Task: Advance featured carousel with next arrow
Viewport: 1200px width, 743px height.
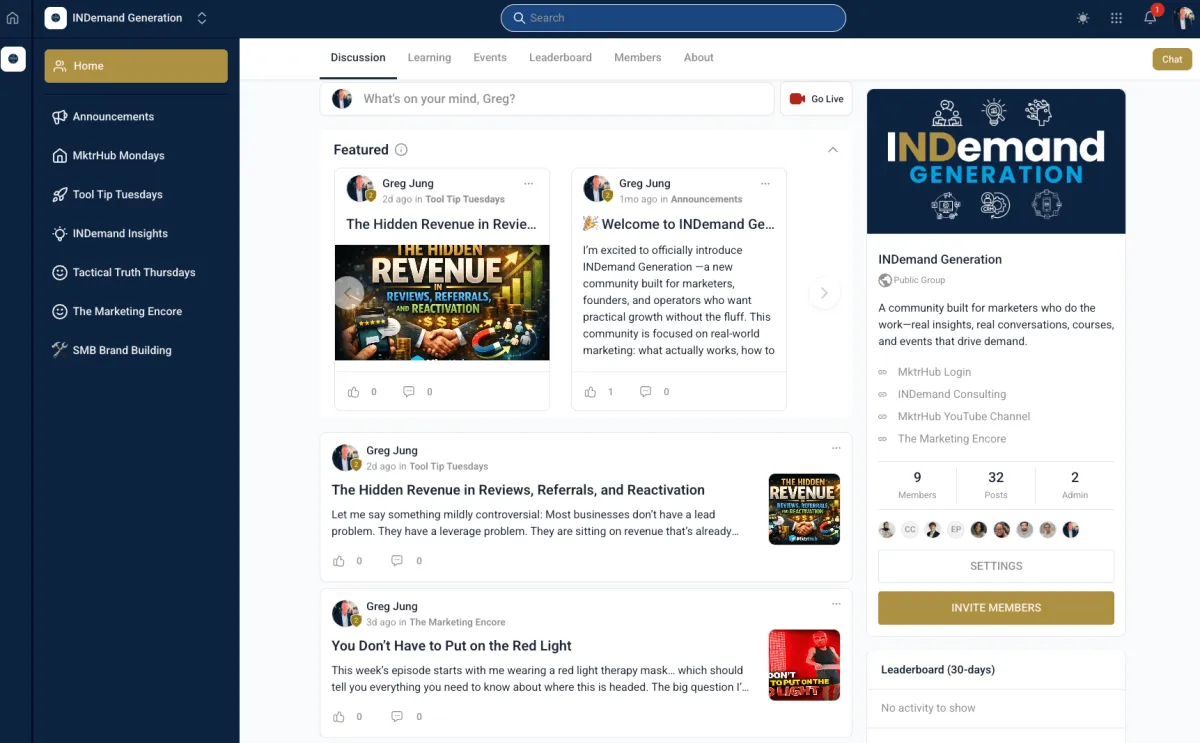Action: coord(824,293)
